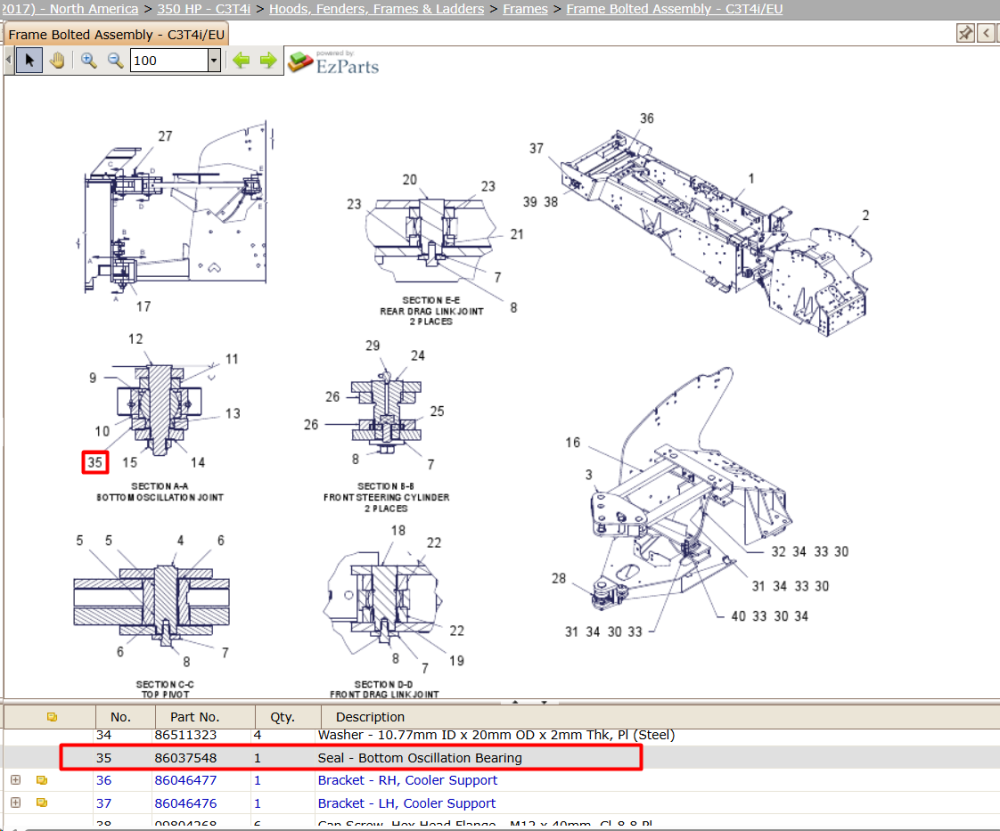Viewport: 1000px width, 831px height.
Task: Open Frame Bolted Assembly breadcrumb link
Action: click(x=674, y=9)
